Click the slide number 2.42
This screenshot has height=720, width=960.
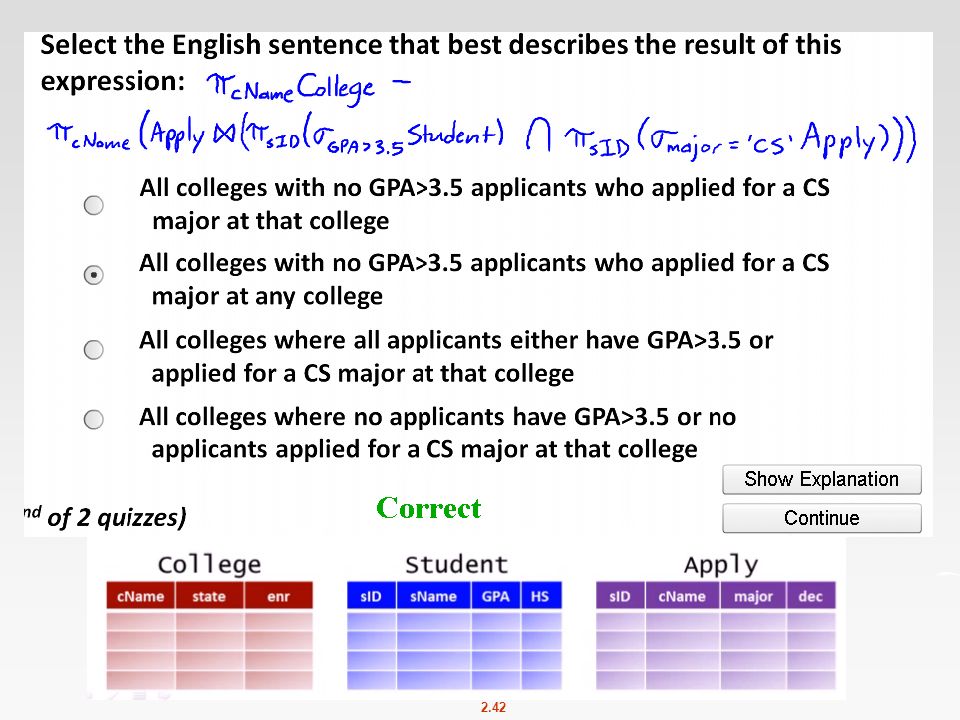(493, 707)
